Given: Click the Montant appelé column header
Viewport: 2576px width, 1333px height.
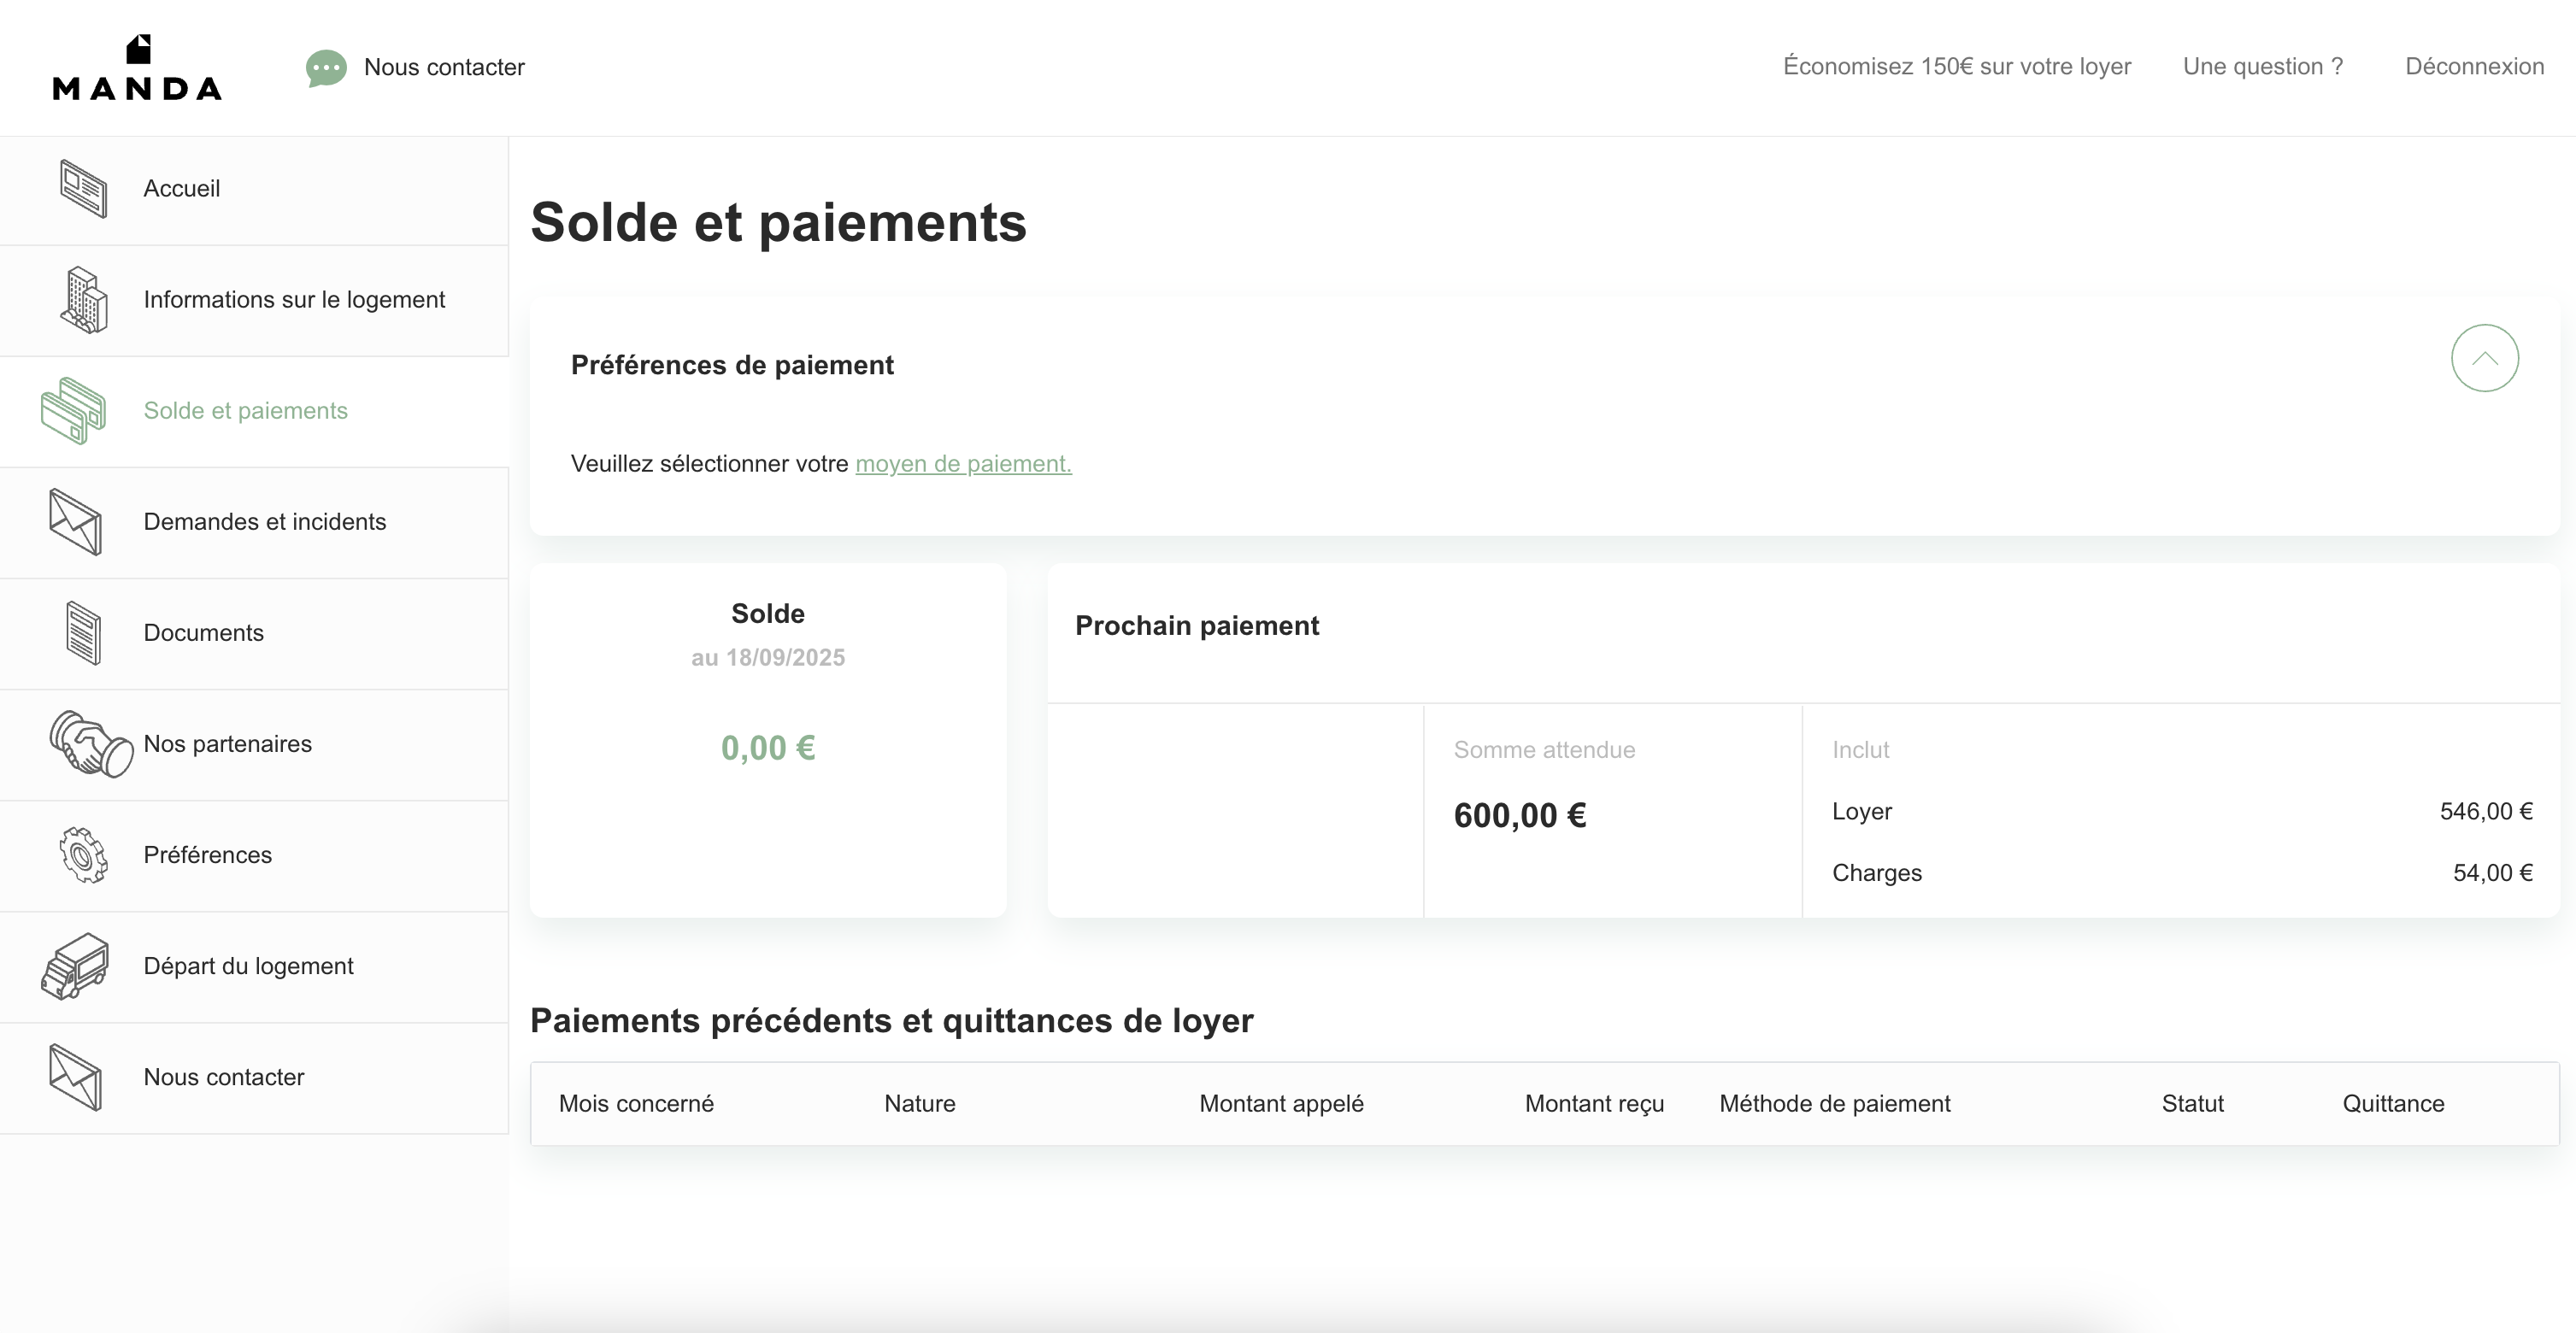Looking at the screenshot, I should 1281,1103.
